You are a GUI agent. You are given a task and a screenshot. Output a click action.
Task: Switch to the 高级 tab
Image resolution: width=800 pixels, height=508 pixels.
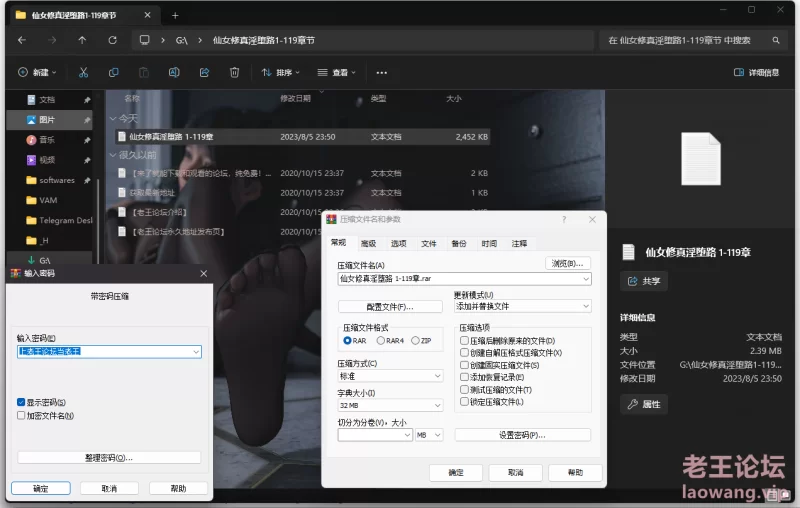368,244
